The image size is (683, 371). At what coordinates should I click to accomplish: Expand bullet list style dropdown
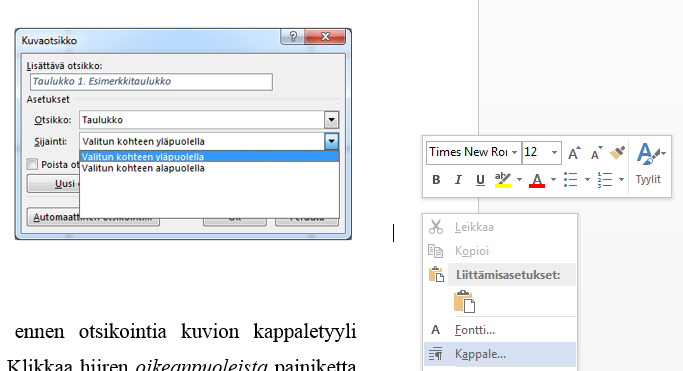pos(587,179)
